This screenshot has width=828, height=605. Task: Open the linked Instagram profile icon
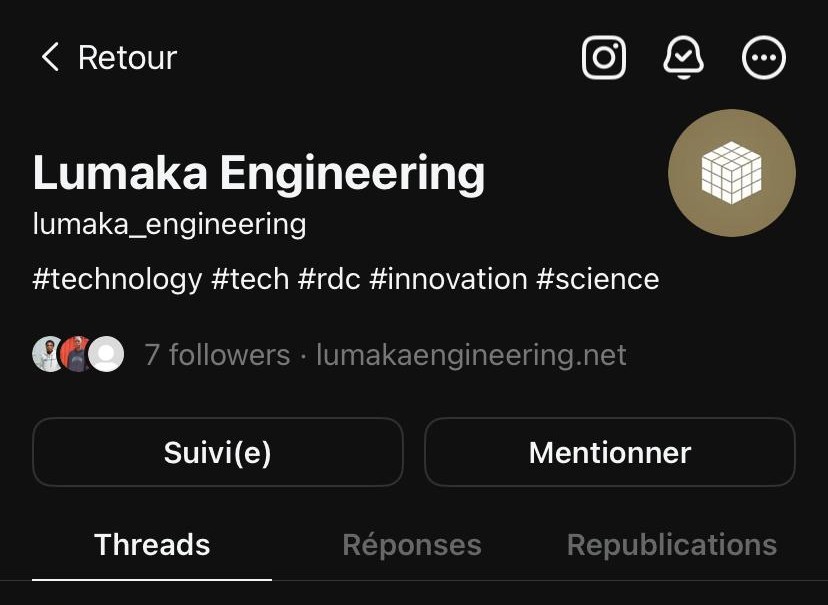coord(604,58)
